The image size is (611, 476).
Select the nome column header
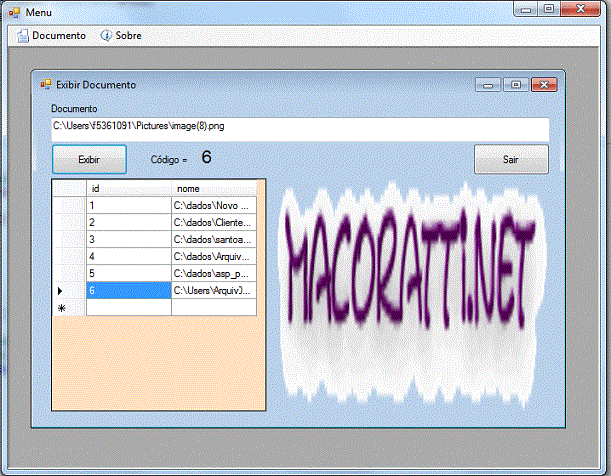(214, 189)
